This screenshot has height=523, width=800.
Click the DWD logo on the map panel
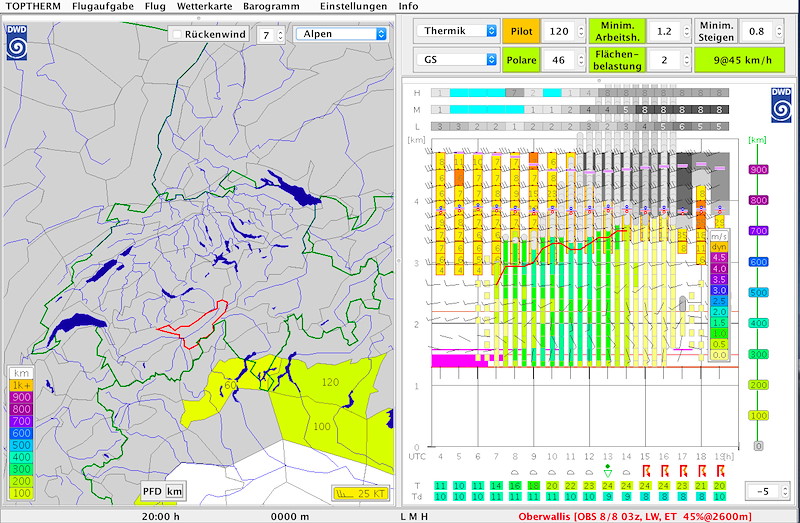click(17, 42)
